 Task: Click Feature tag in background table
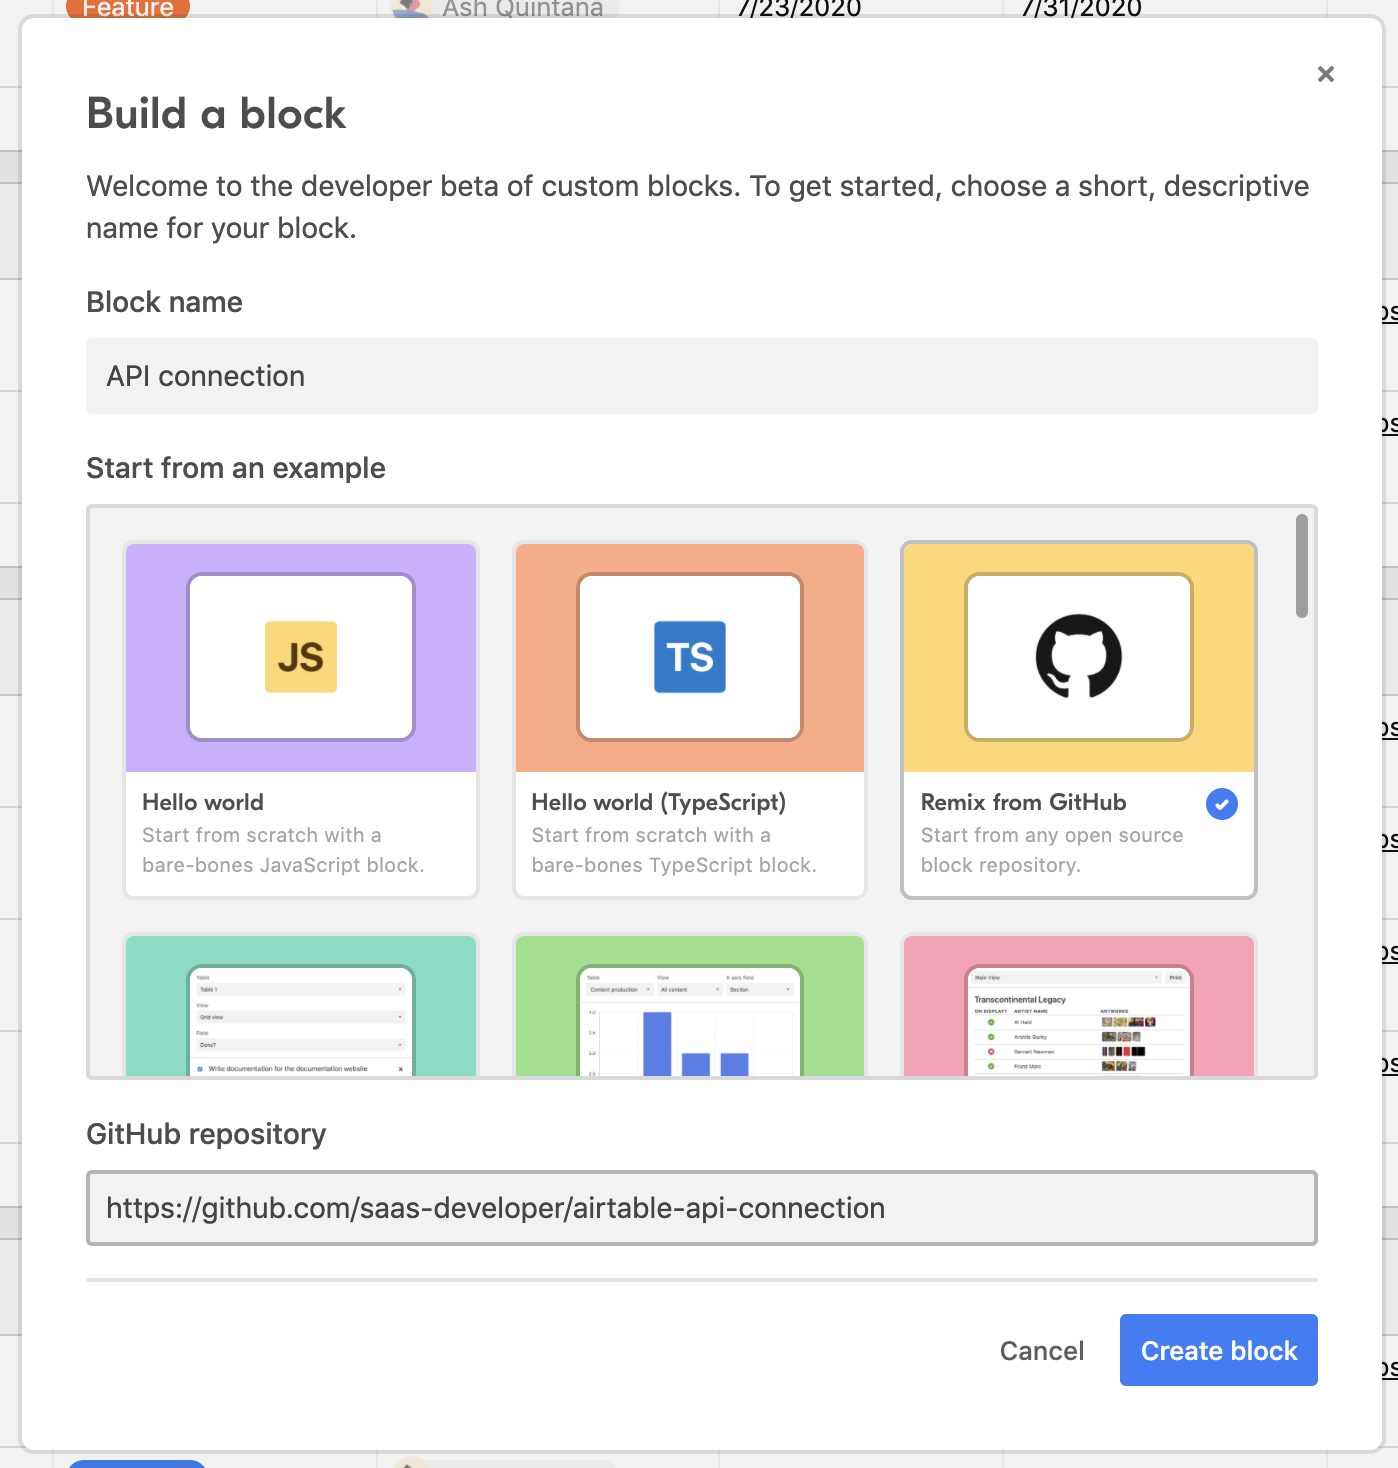[x=128, y=9]
